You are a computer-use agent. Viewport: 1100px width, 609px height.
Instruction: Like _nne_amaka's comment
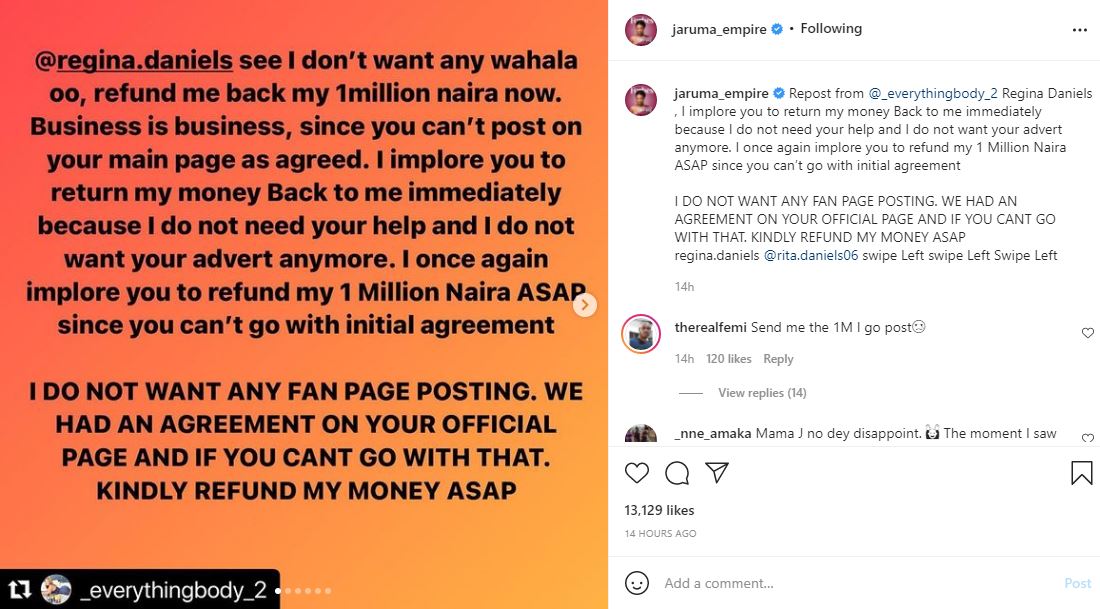pyautogui.click(x=1088, y=438)
